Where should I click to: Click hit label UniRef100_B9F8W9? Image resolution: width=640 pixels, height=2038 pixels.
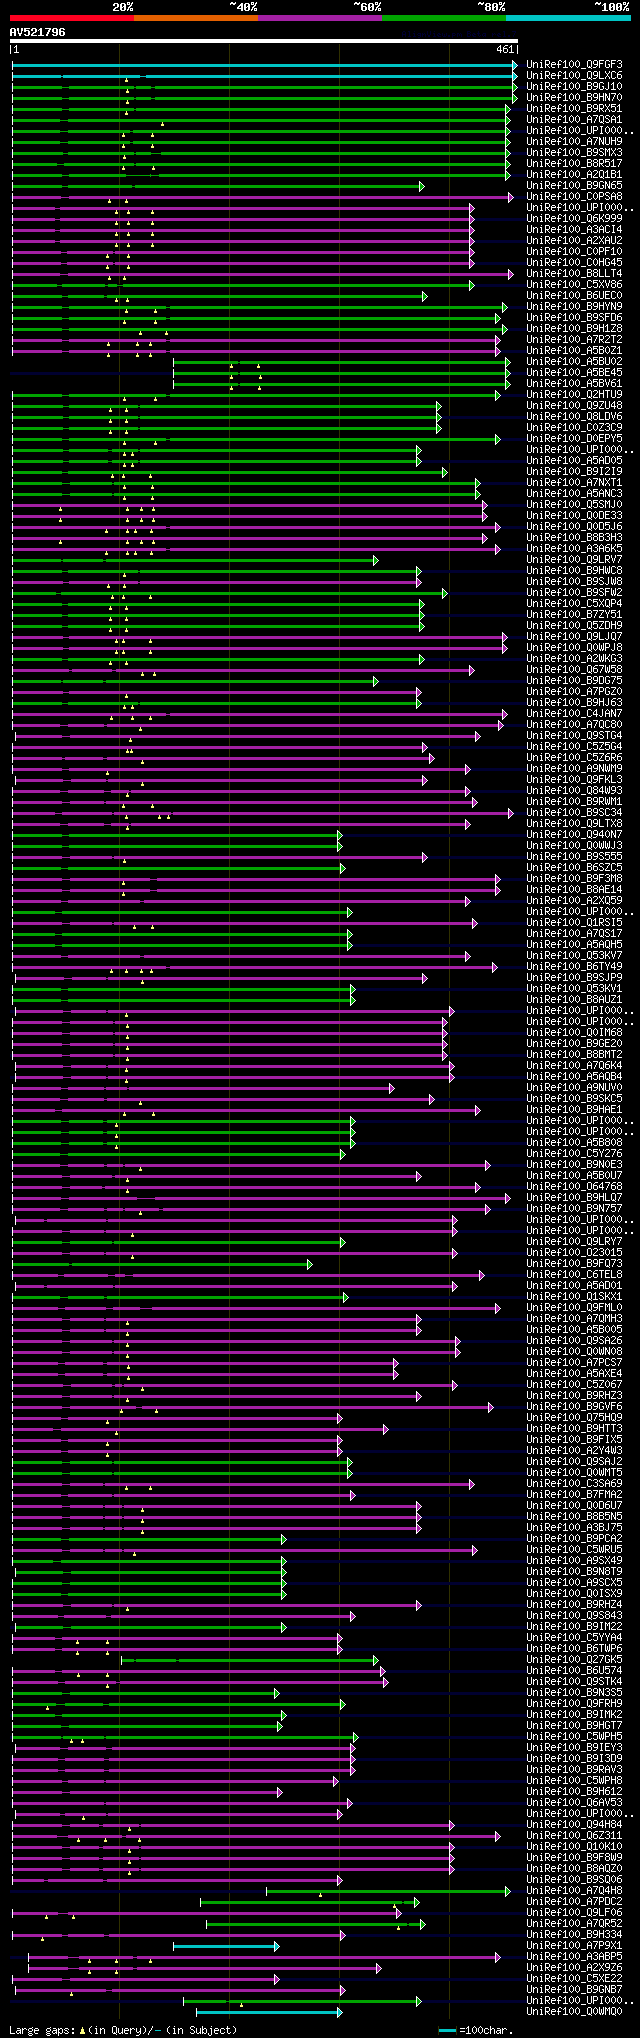(x=574, y=1858)
